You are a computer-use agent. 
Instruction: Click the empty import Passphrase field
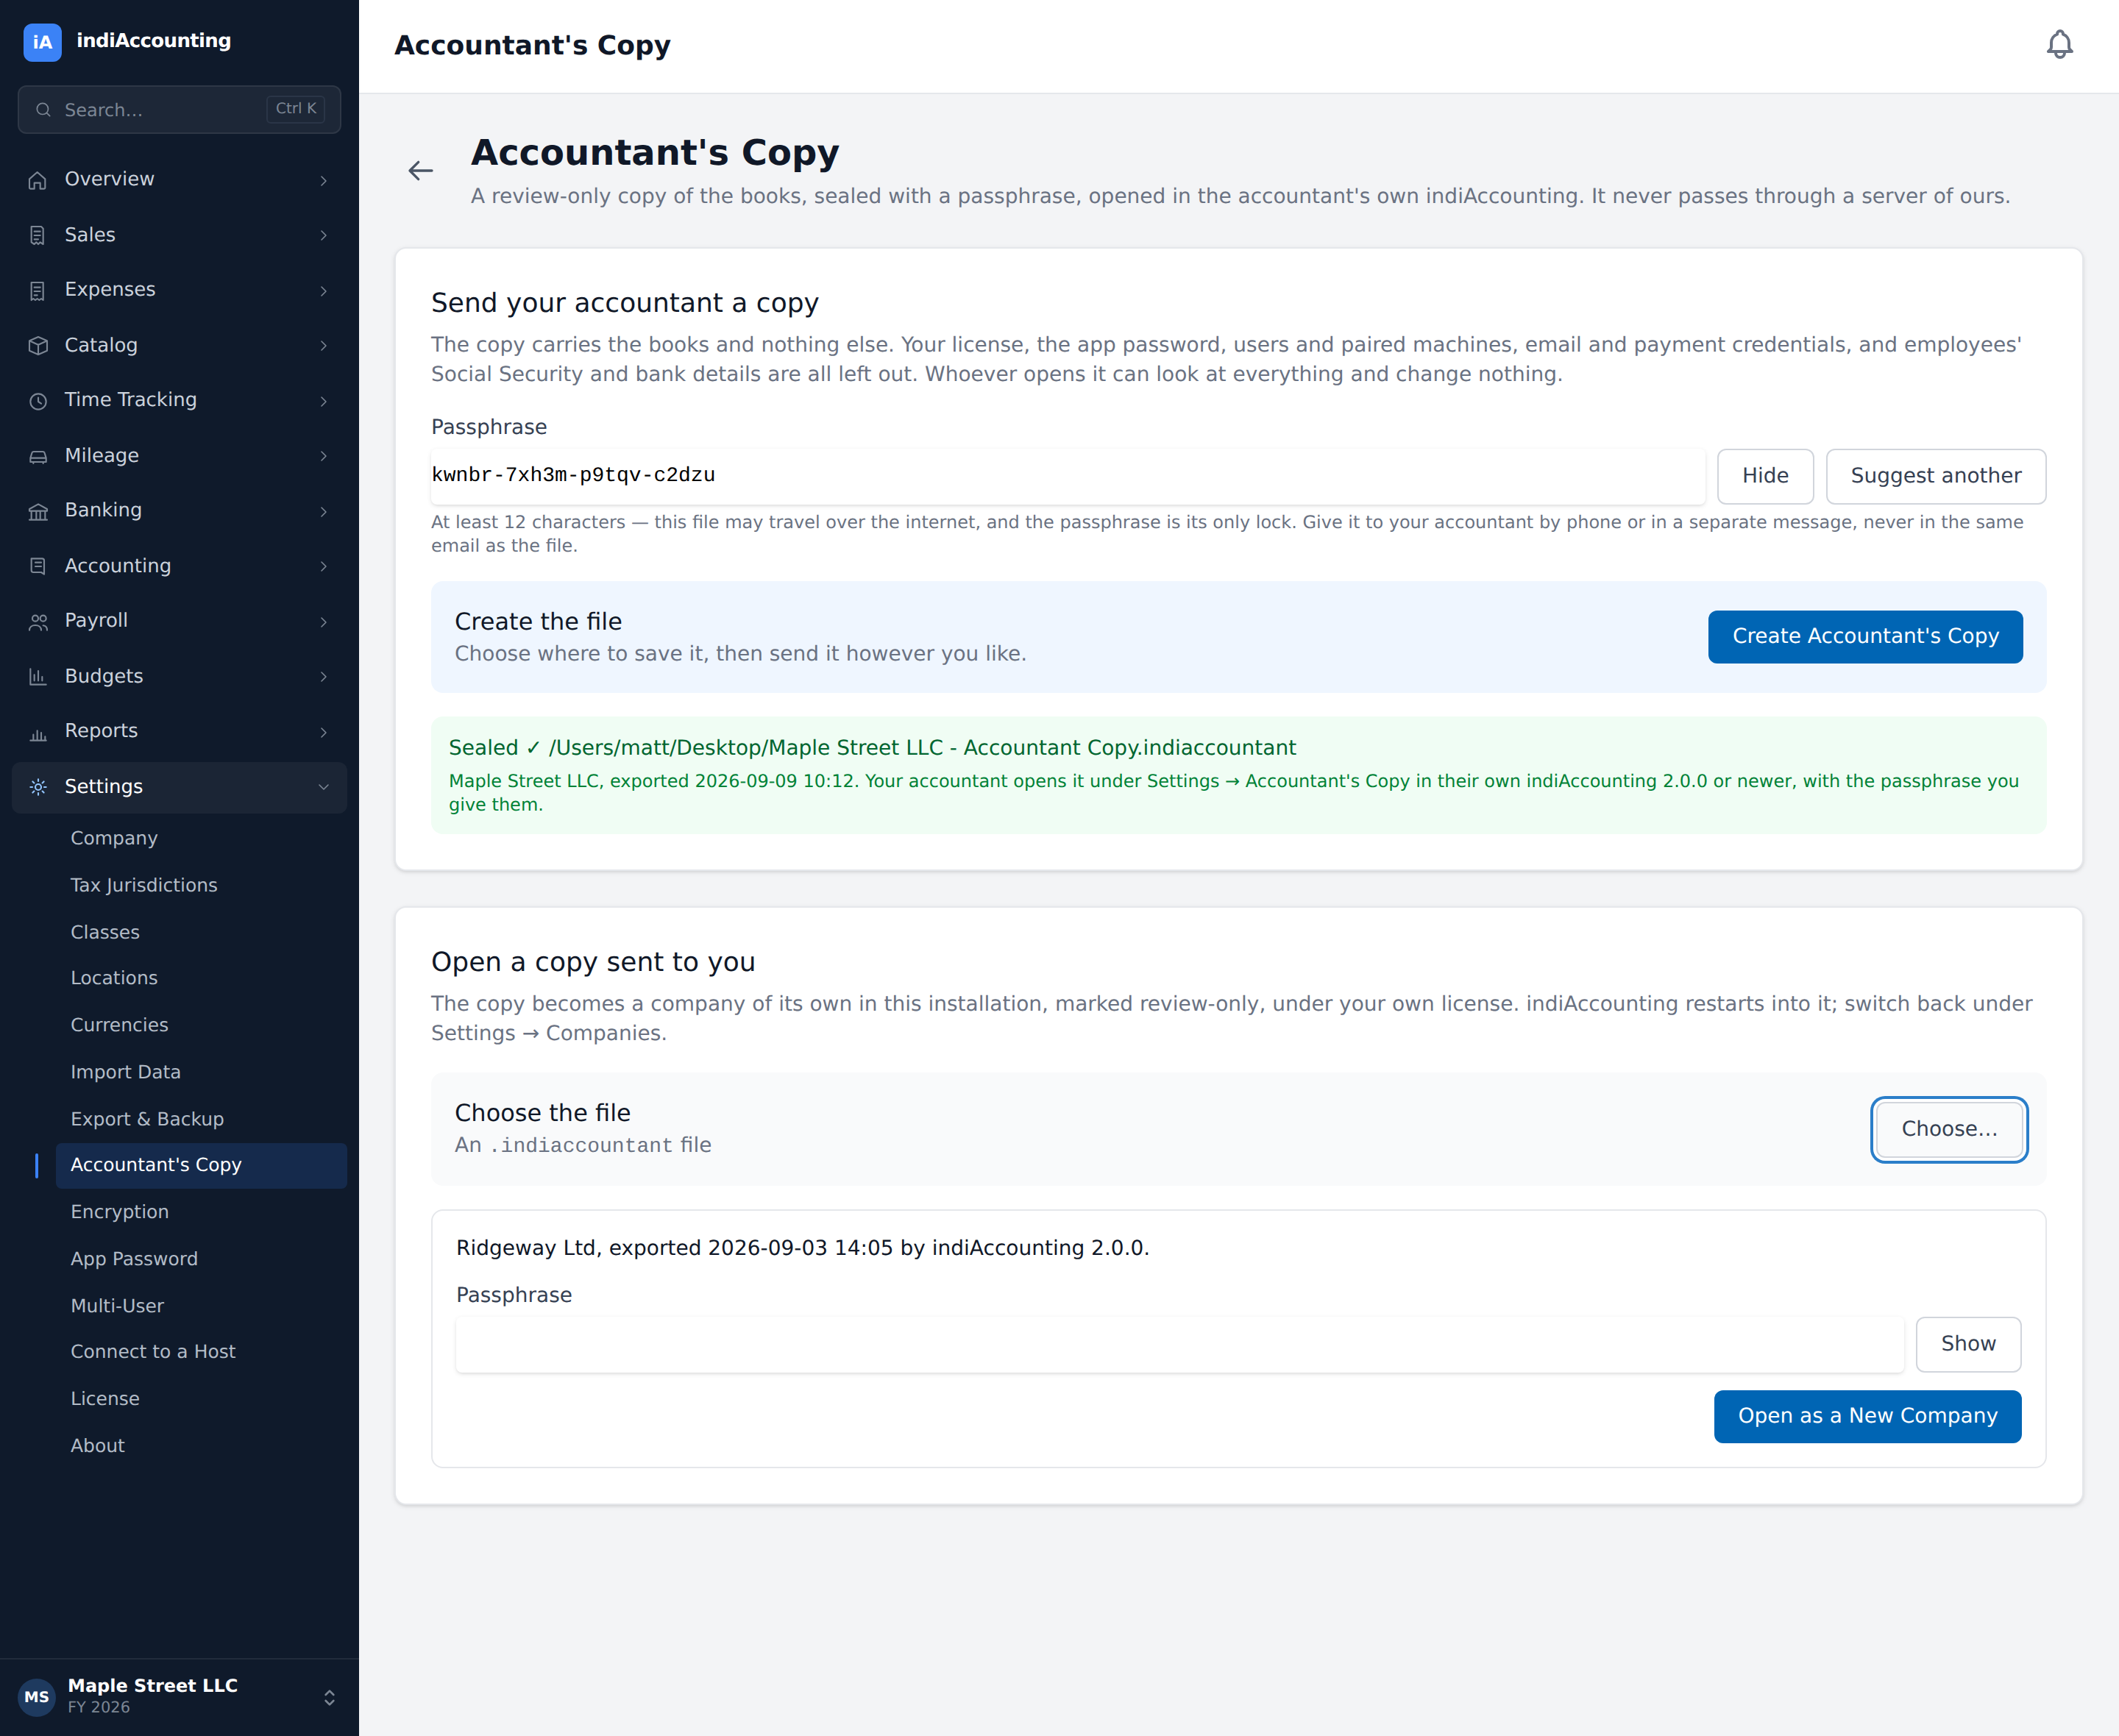point(1179,1344)
